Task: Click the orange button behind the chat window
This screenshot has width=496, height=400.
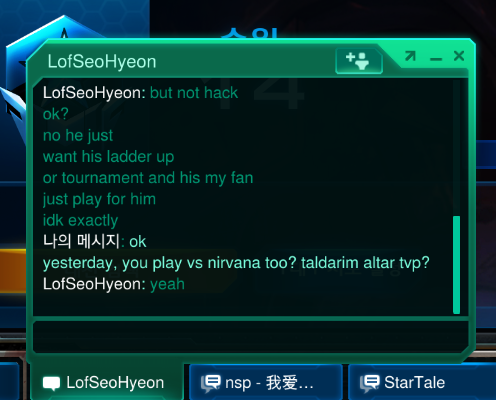Action: coord(13,272)
